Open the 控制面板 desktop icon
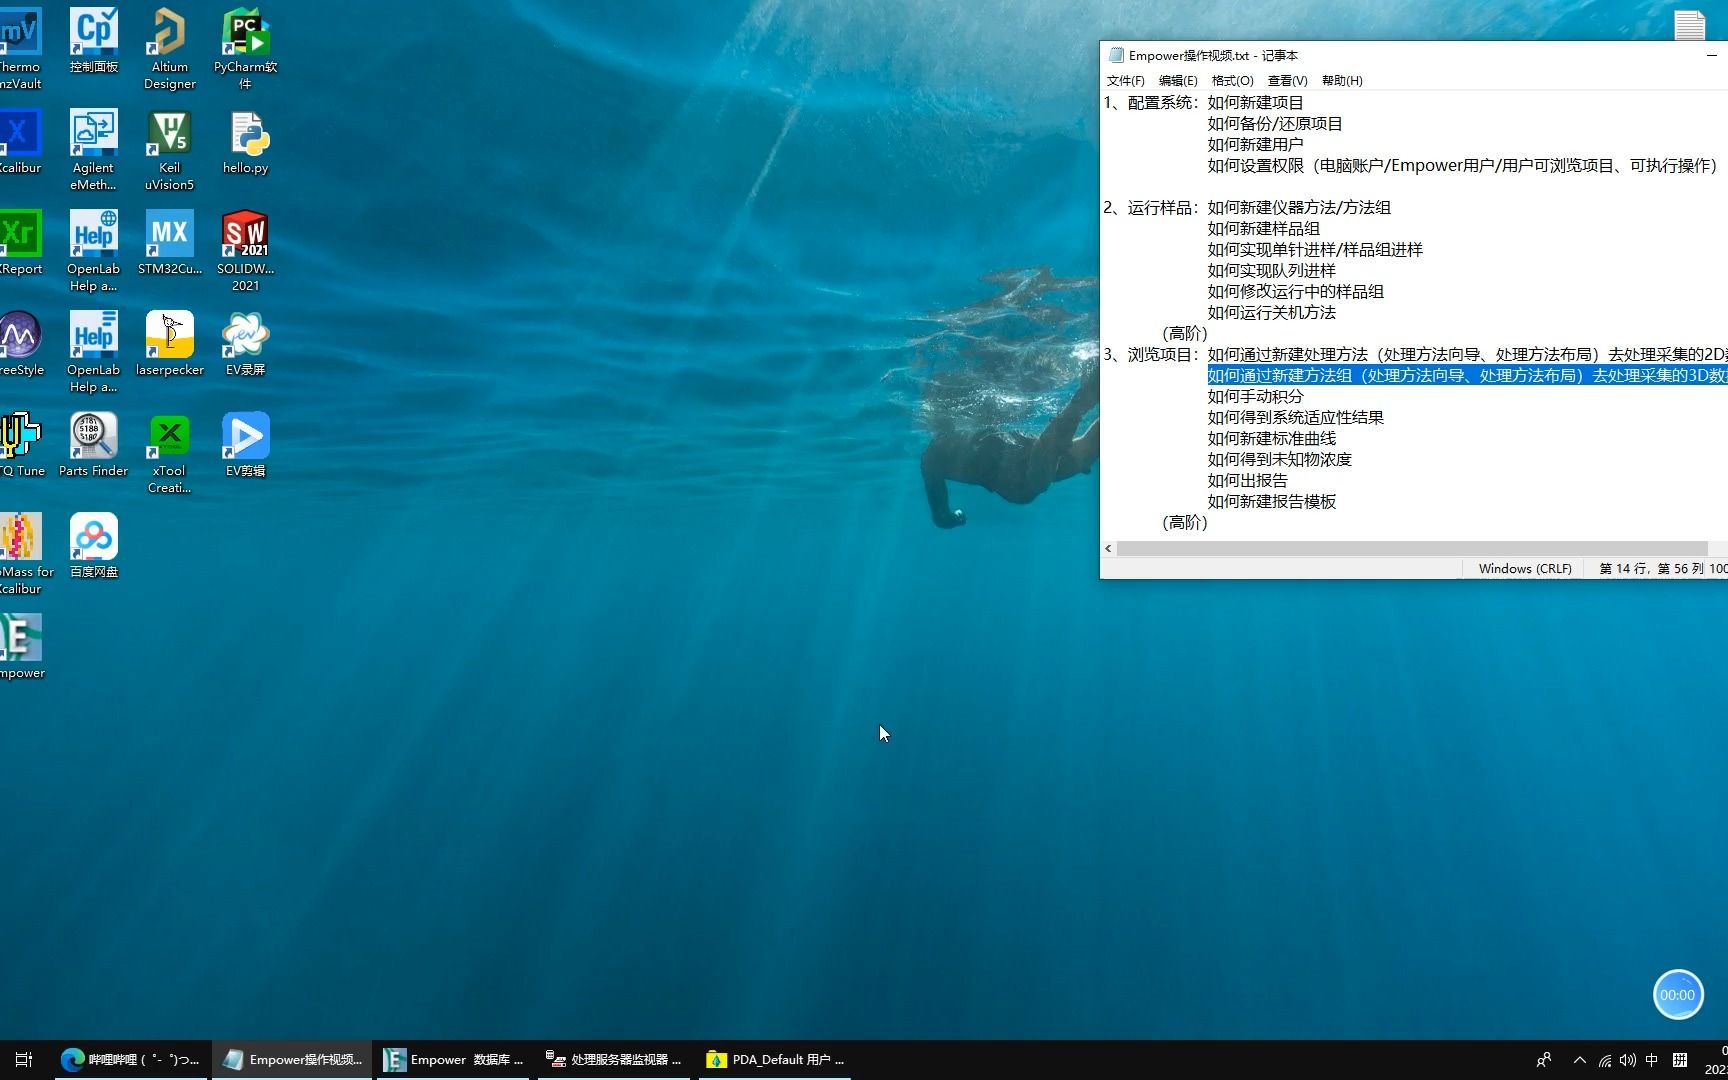The height and width of the screenshot is (1080, 1728). tap(94, 40)
